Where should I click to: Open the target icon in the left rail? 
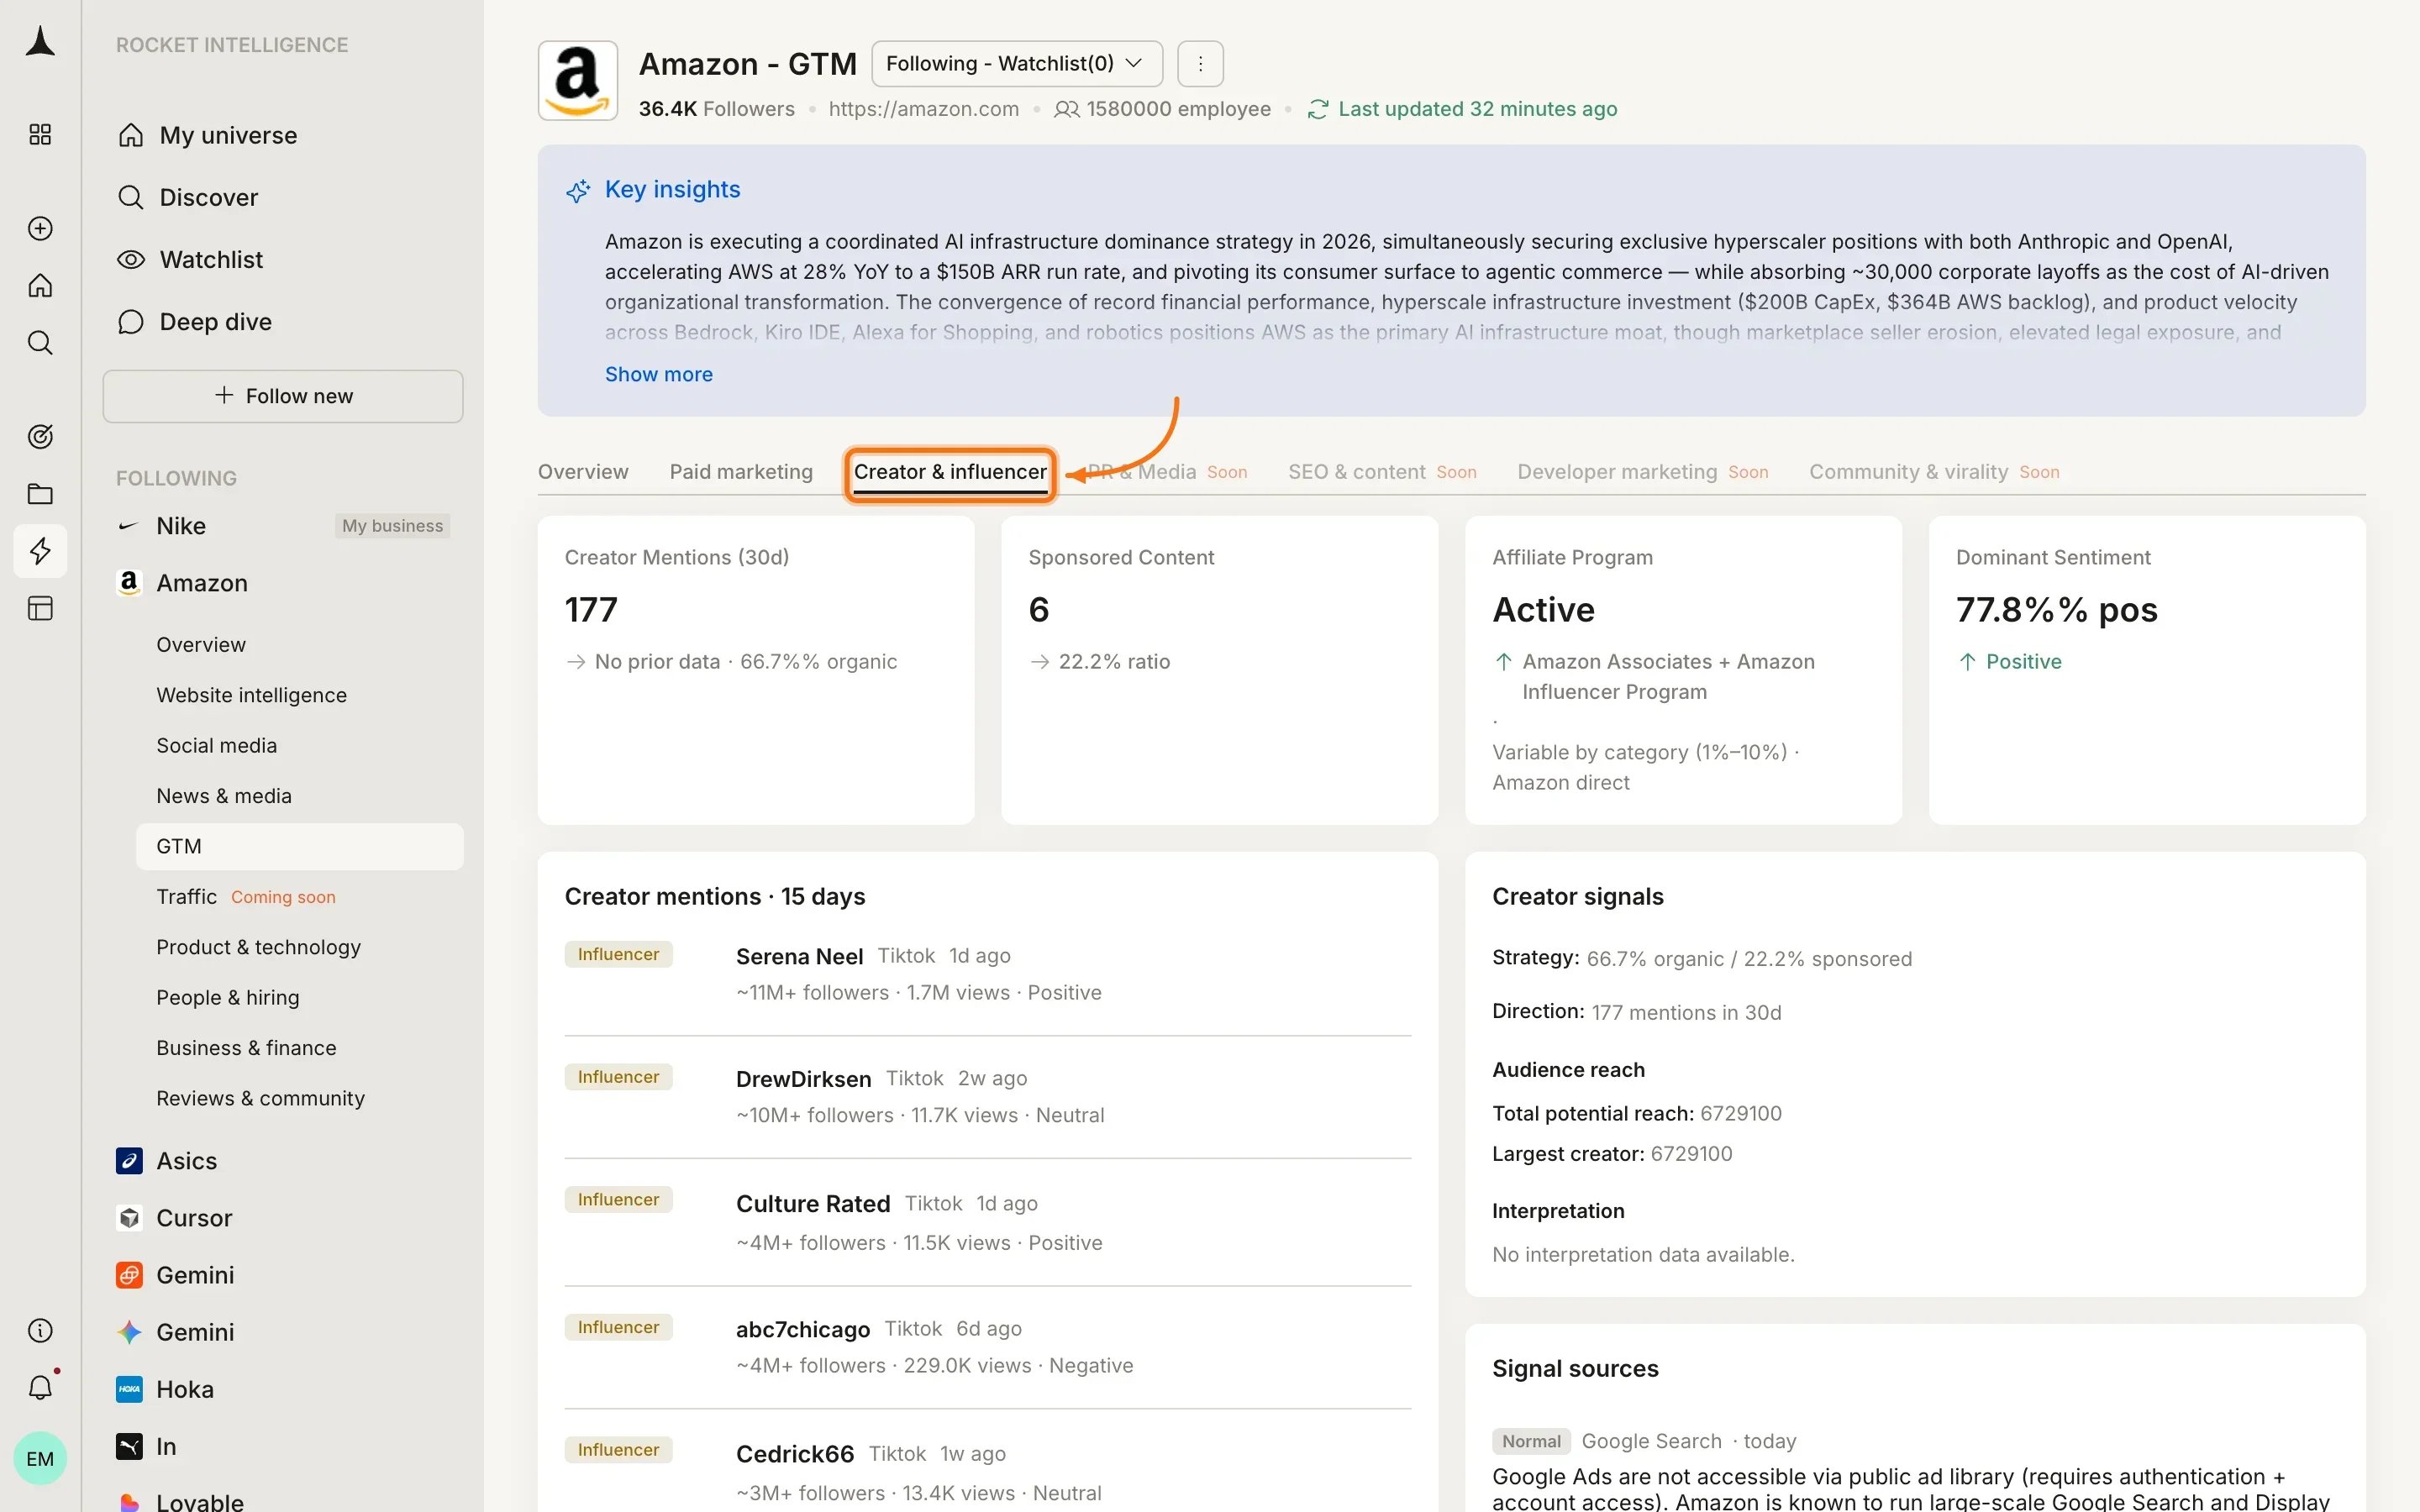(x=40, y=437)
